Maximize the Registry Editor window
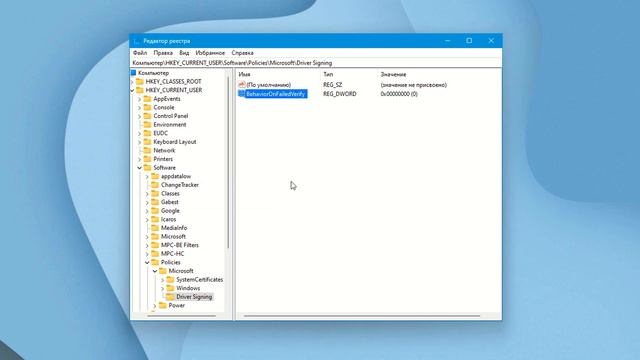 click(x=469, y=41)
